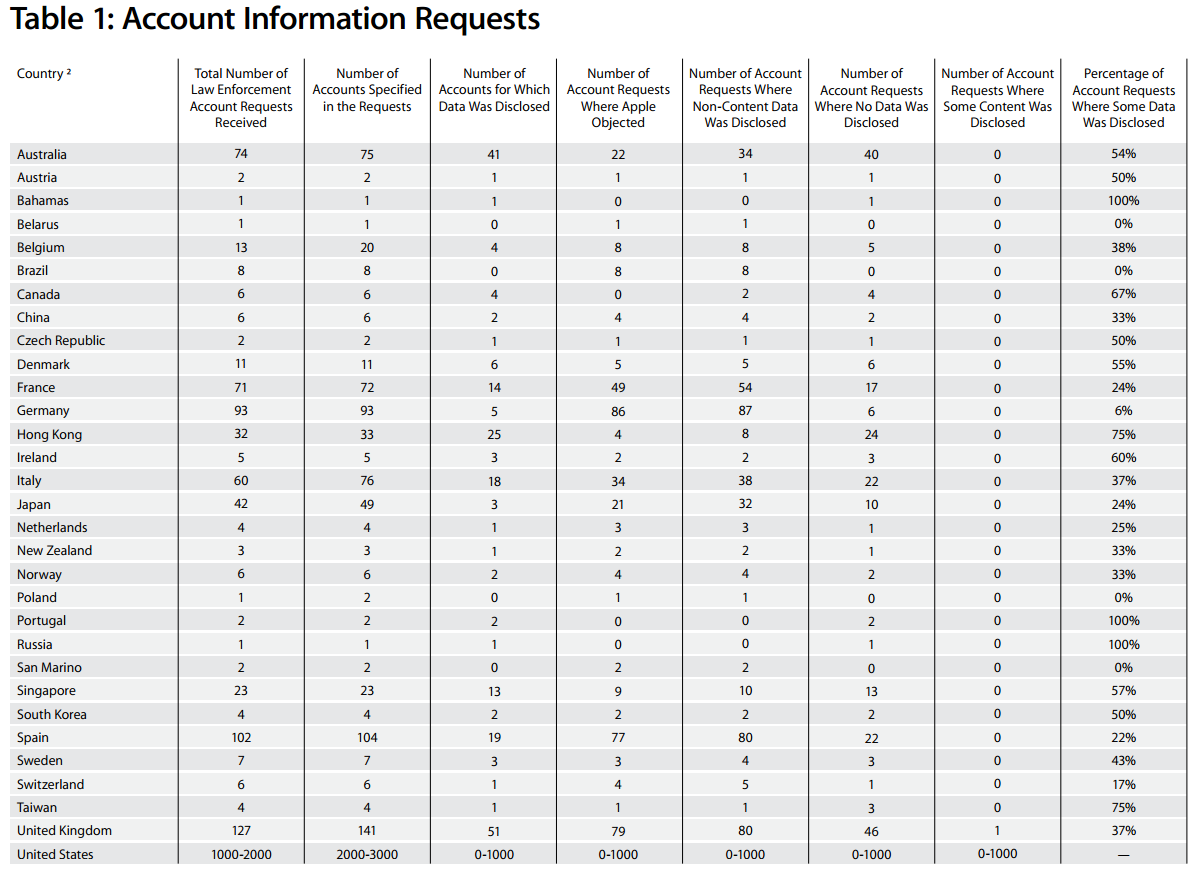
Task: Select the 'New Zealand' row label
Action: coord(54,550)
